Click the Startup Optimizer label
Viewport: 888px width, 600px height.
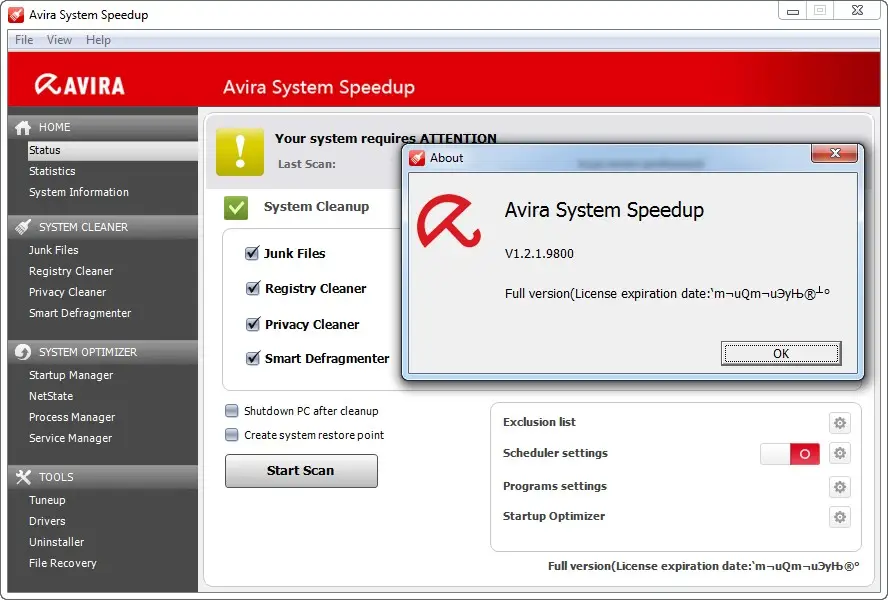coord(554,516)
